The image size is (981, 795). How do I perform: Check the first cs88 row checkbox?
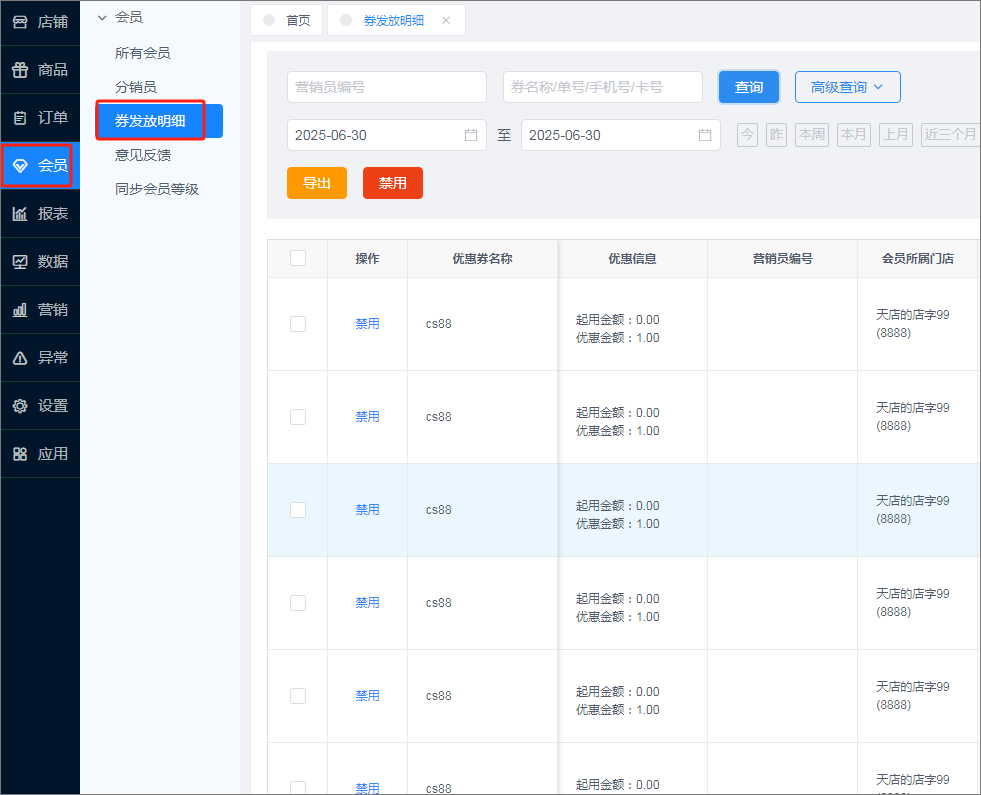[298, 324]
